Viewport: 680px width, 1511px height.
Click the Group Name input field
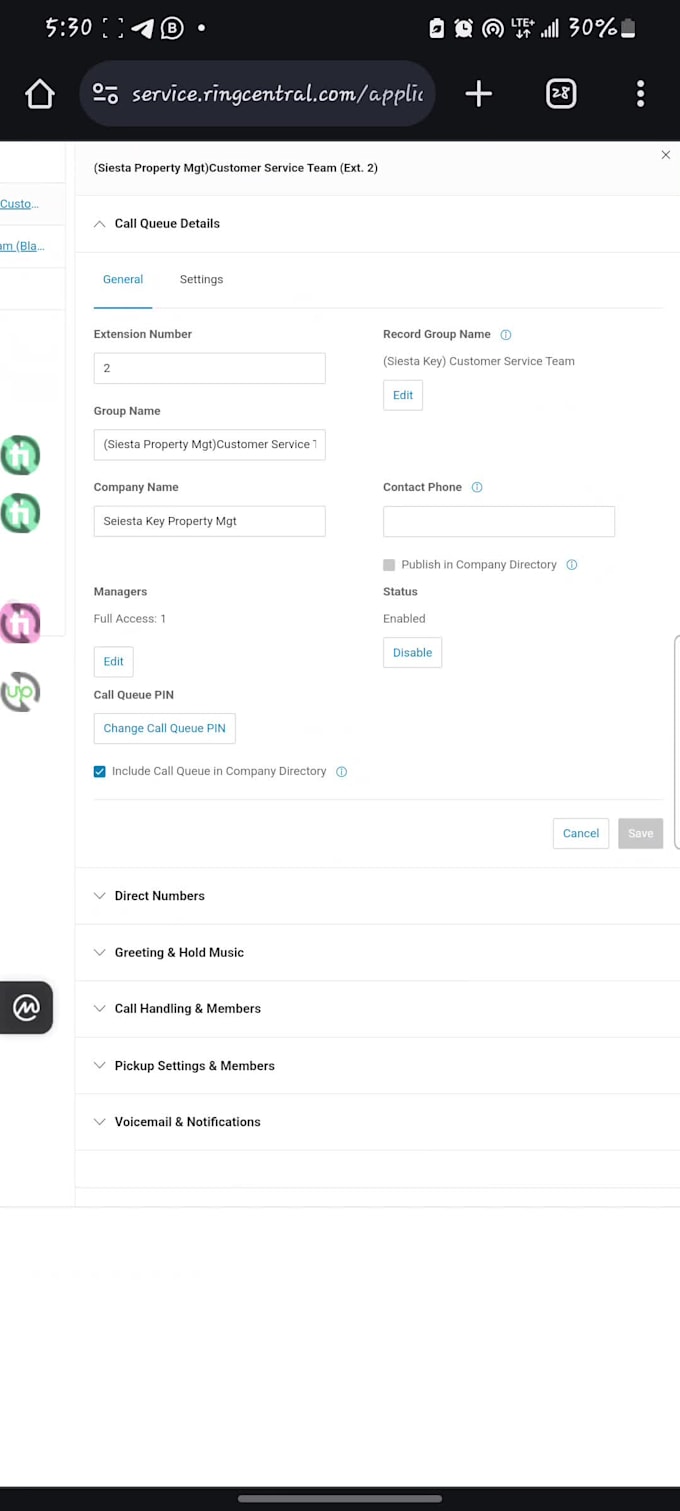210,445
